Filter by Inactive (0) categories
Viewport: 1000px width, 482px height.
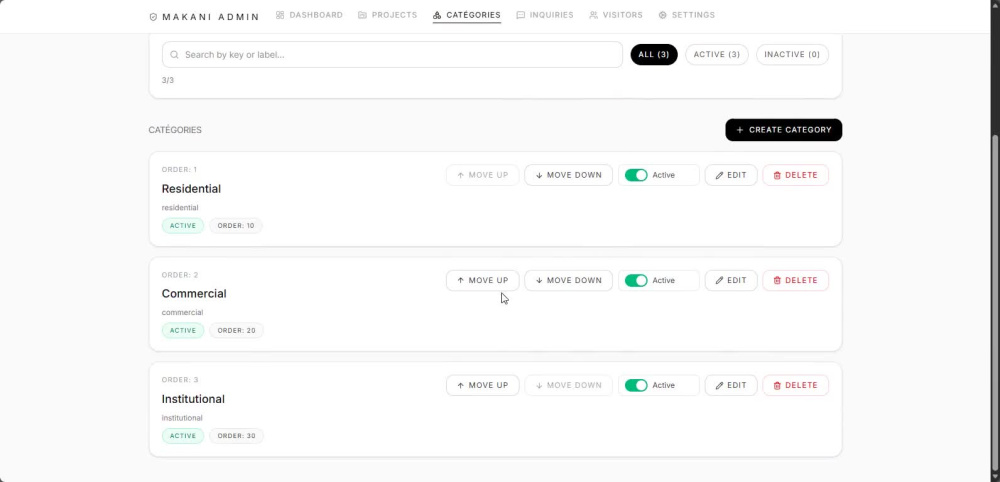point(792,55)
